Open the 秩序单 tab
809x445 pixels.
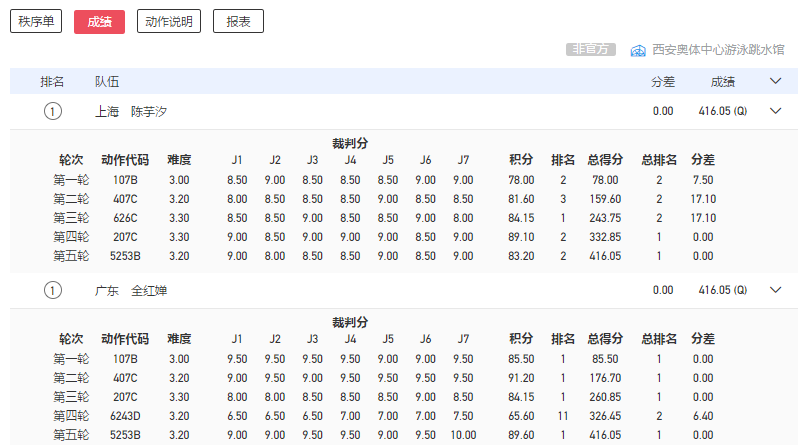point(36,21)
